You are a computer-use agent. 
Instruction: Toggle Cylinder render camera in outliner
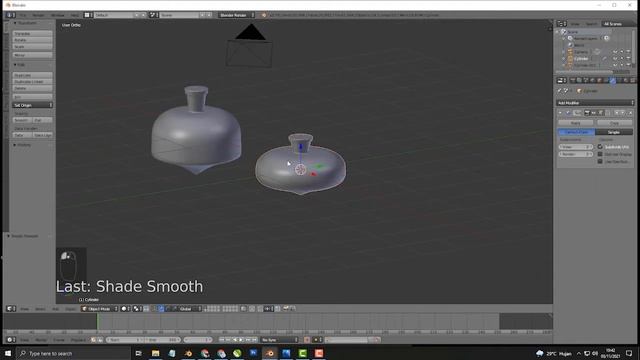click(628, 58)
